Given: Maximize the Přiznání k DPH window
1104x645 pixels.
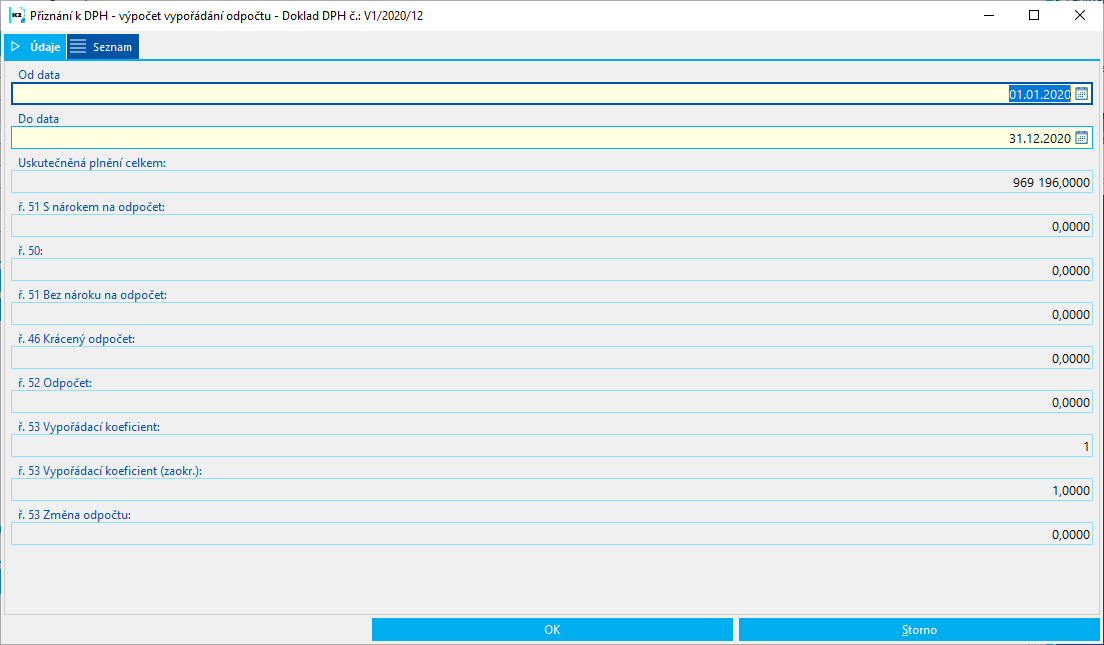Looking at the screenshot, I should pyautogui.click(x=1034, y=15).
